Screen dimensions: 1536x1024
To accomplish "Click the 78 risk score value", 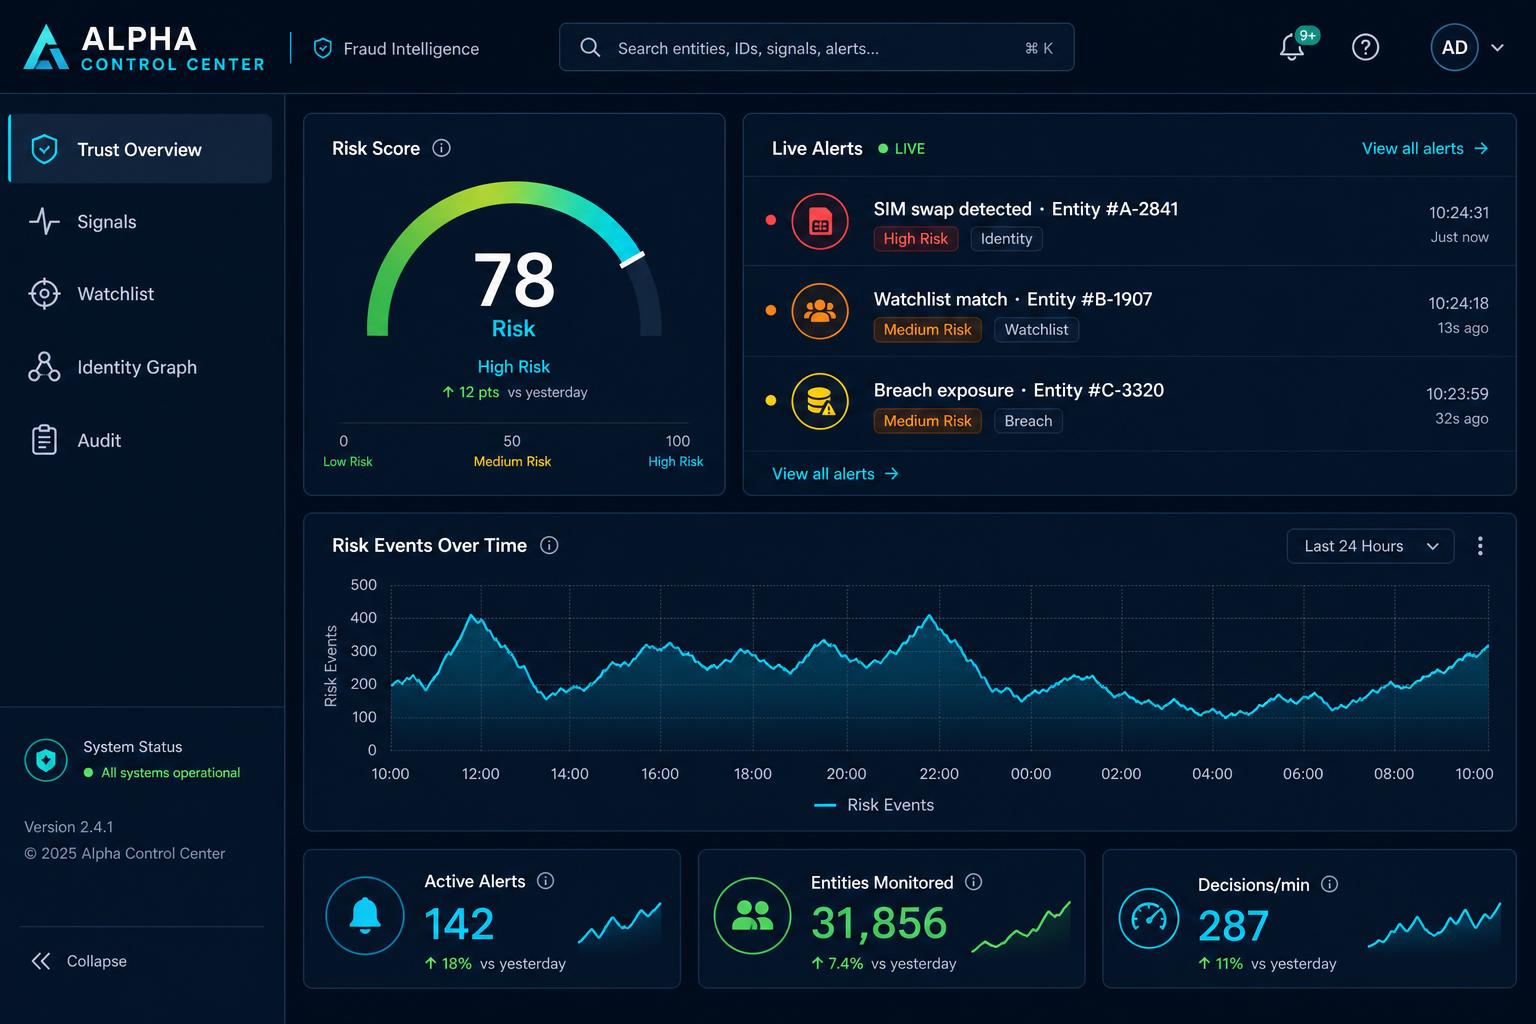I will [514, 280].
